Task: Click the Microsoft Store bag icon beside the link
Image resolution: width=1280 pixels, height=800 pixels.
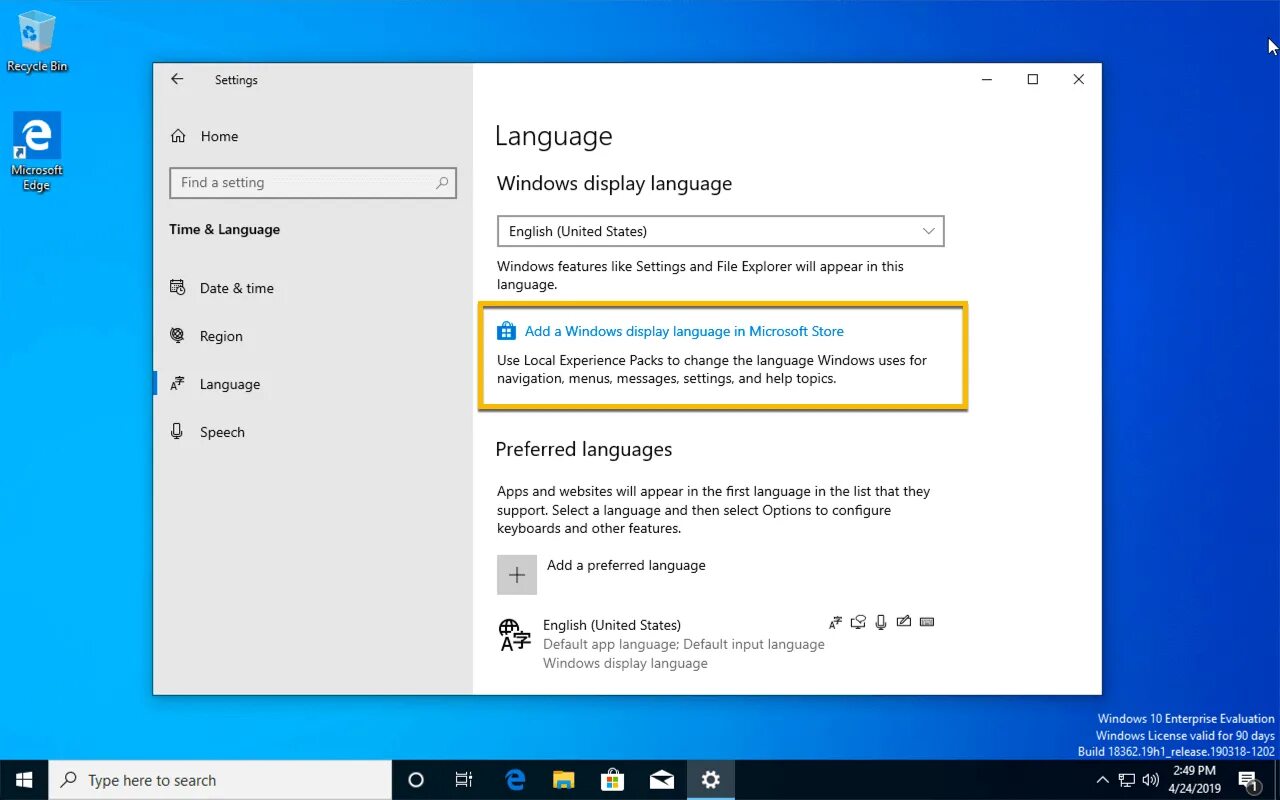Action: (506, 331)
